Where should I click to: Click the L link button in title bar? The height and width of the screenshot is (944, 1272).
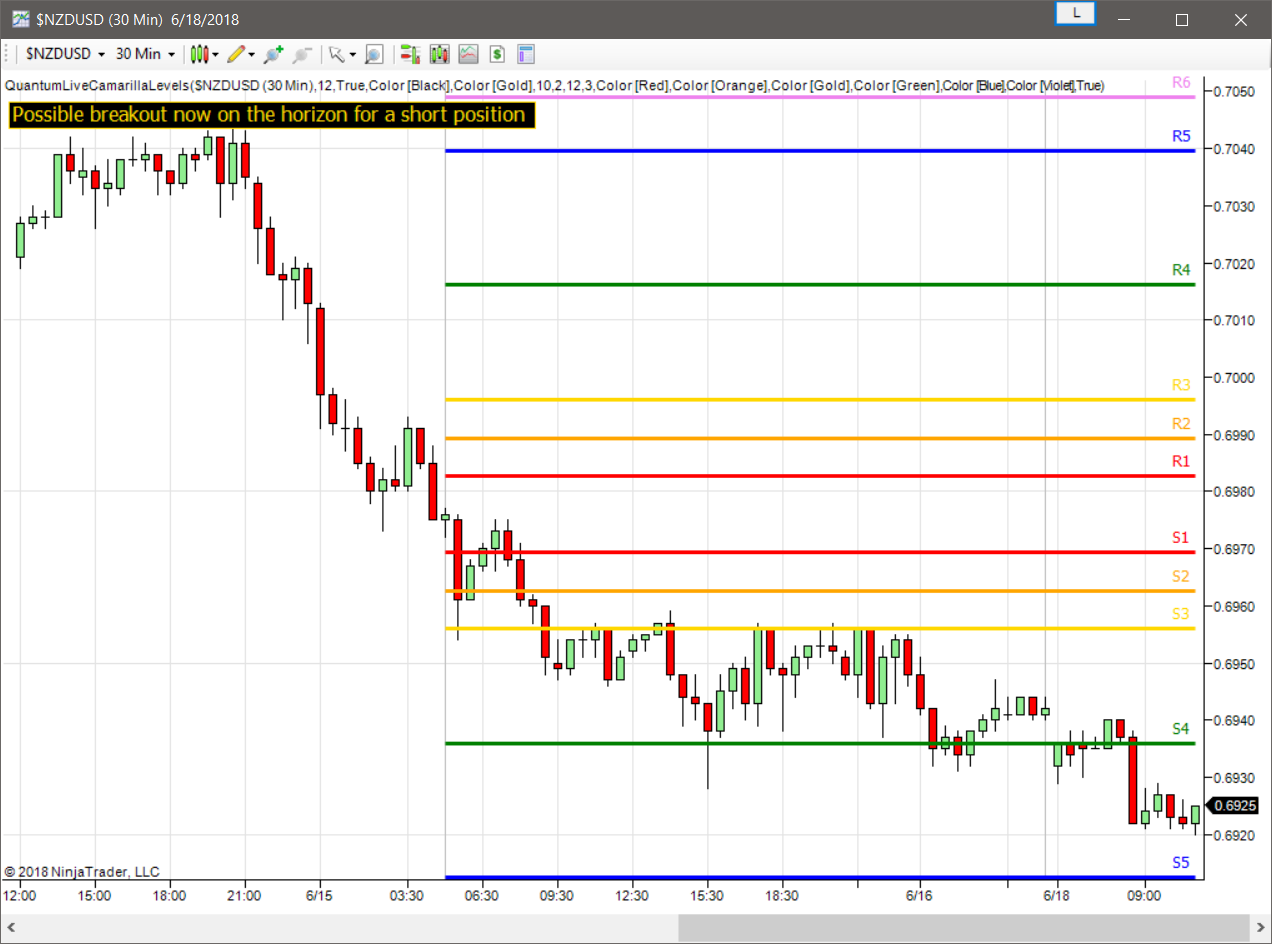(x=1076, y=13)
